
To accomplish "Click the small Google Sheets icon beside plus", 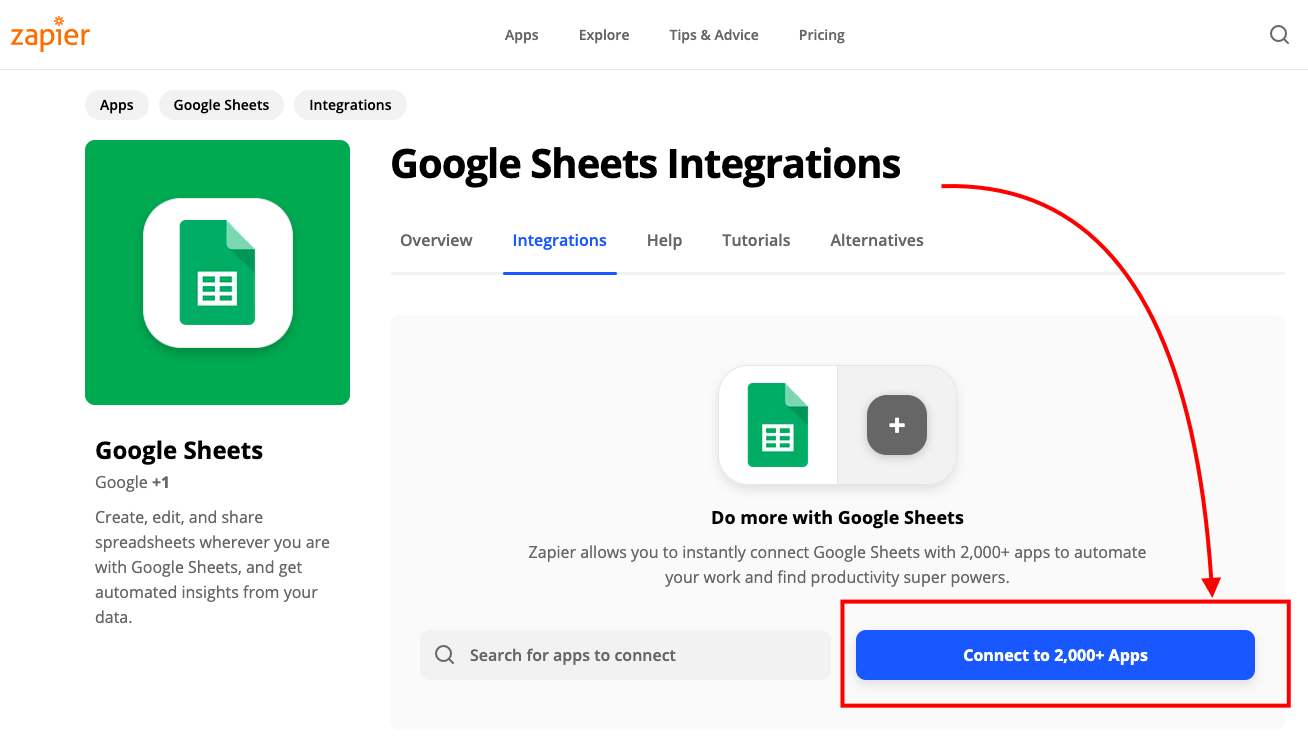I will coord(778,425).
